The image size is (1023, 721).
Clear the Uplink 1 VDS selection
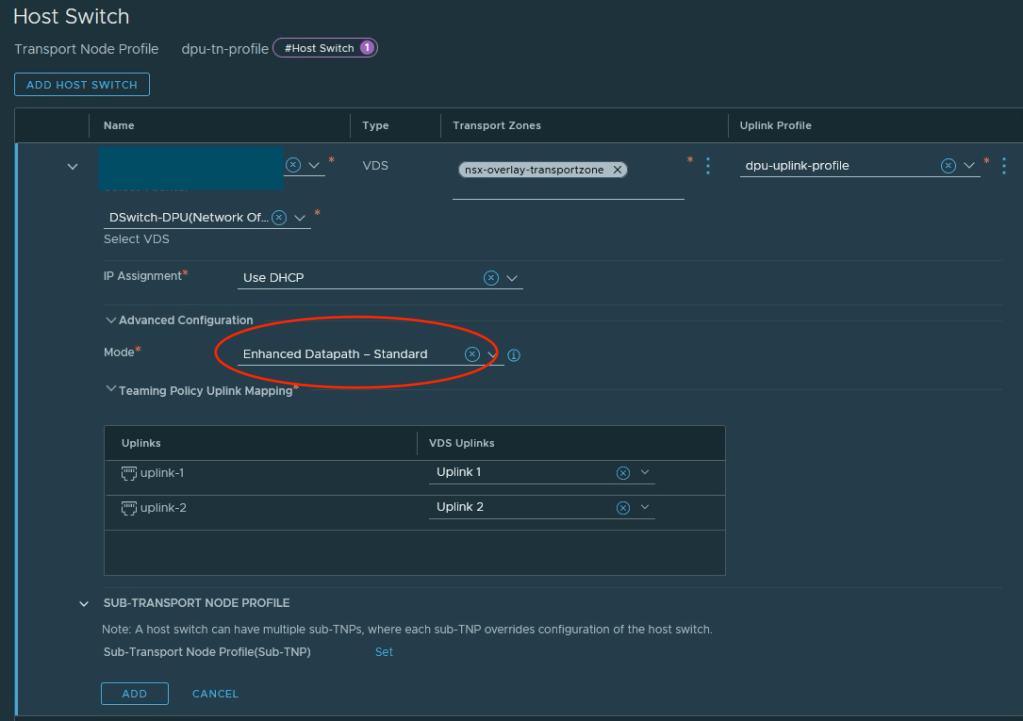[623, 473]
